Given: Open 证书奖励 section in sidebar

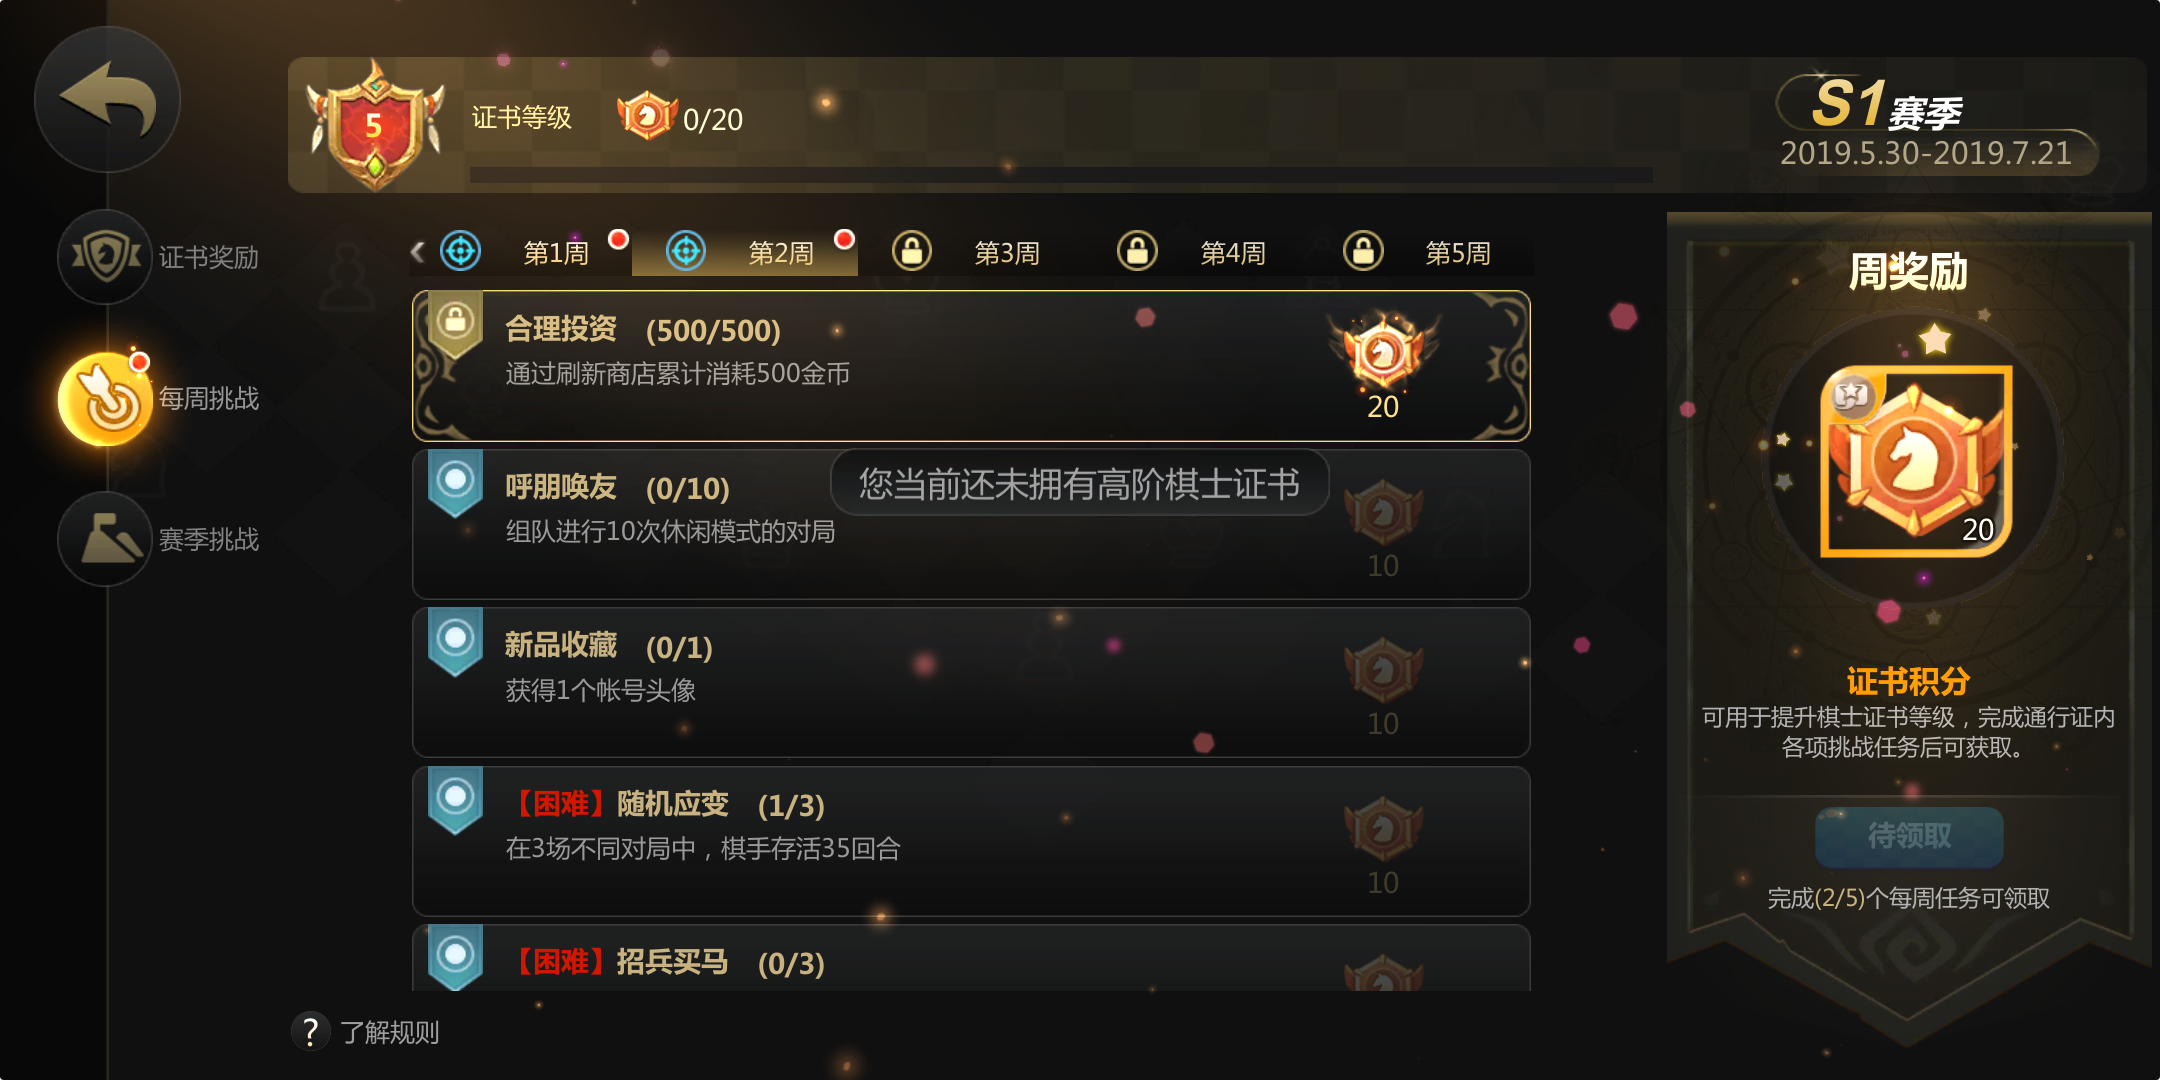Looking at the screenshot, I should click(x=160, y=257).
